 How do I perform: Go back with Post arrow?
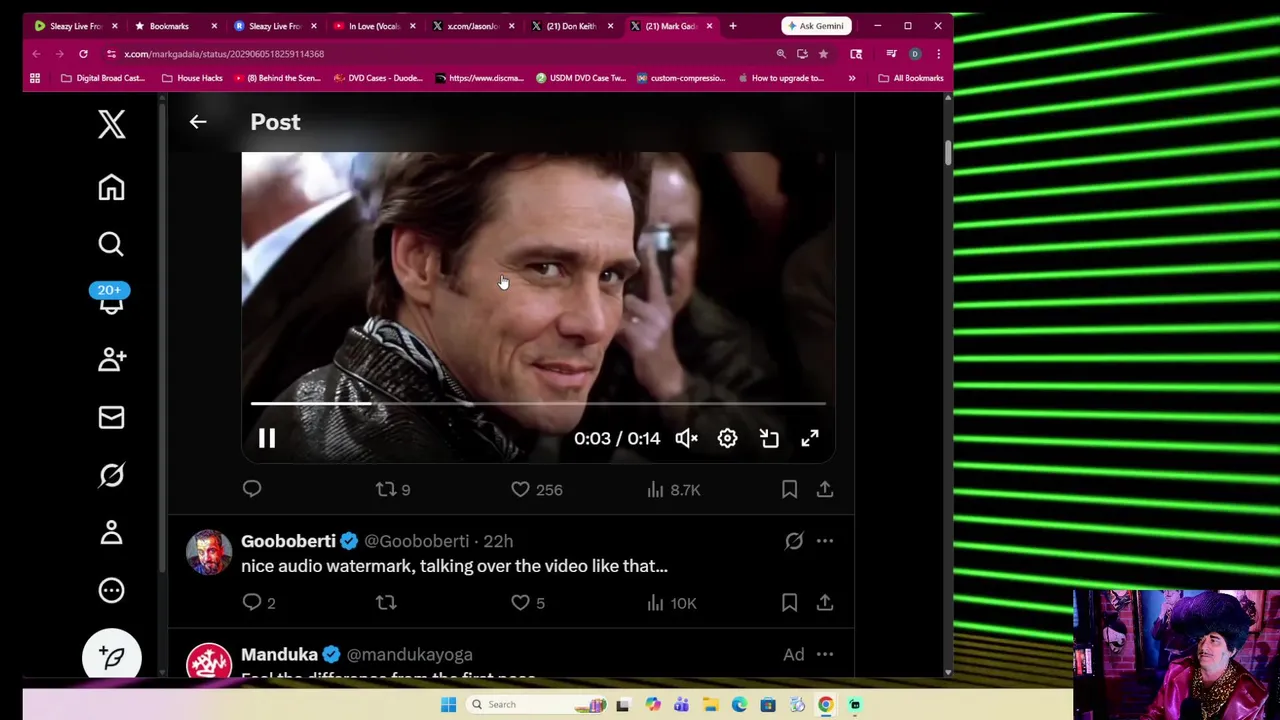tap(198, 122)
